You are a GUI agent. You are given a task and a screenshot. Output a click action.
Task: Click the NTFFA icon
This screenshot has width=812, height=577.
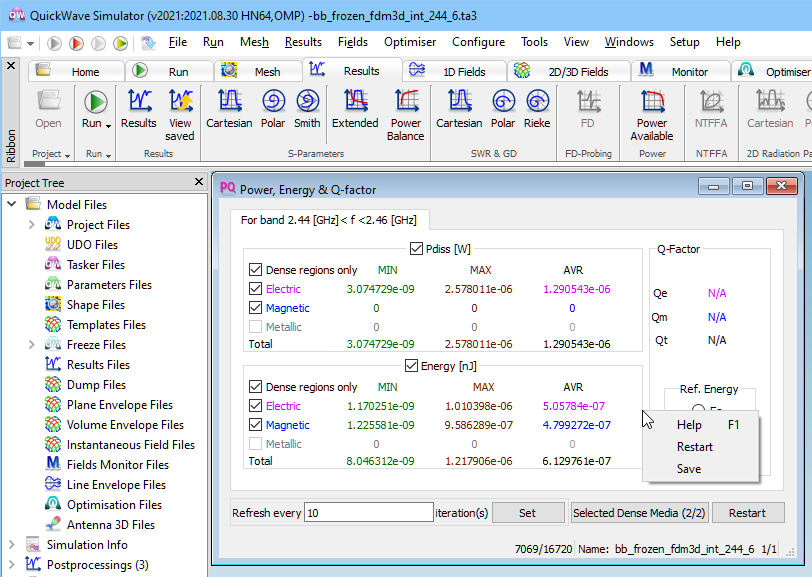[x=712, y=100]
